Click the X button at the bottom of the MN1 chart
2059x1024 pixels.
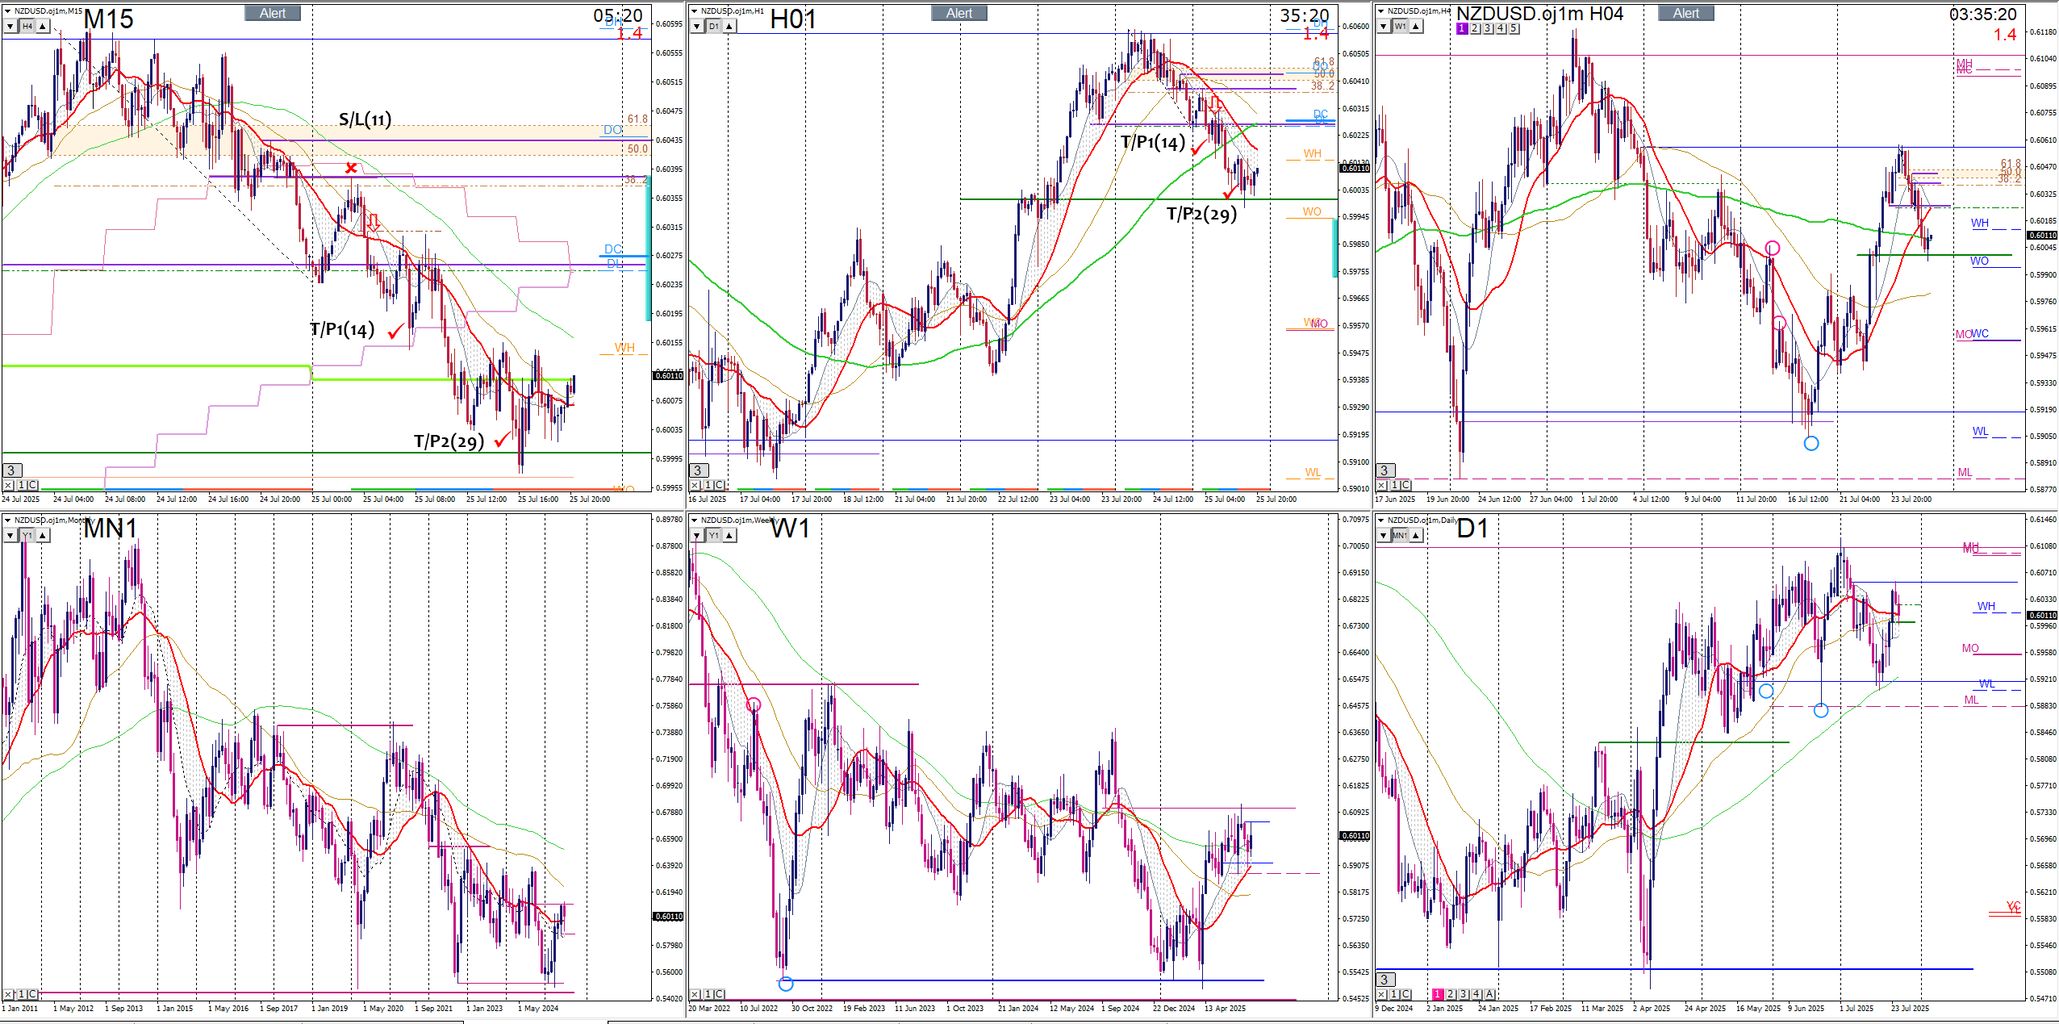(9, 994)
